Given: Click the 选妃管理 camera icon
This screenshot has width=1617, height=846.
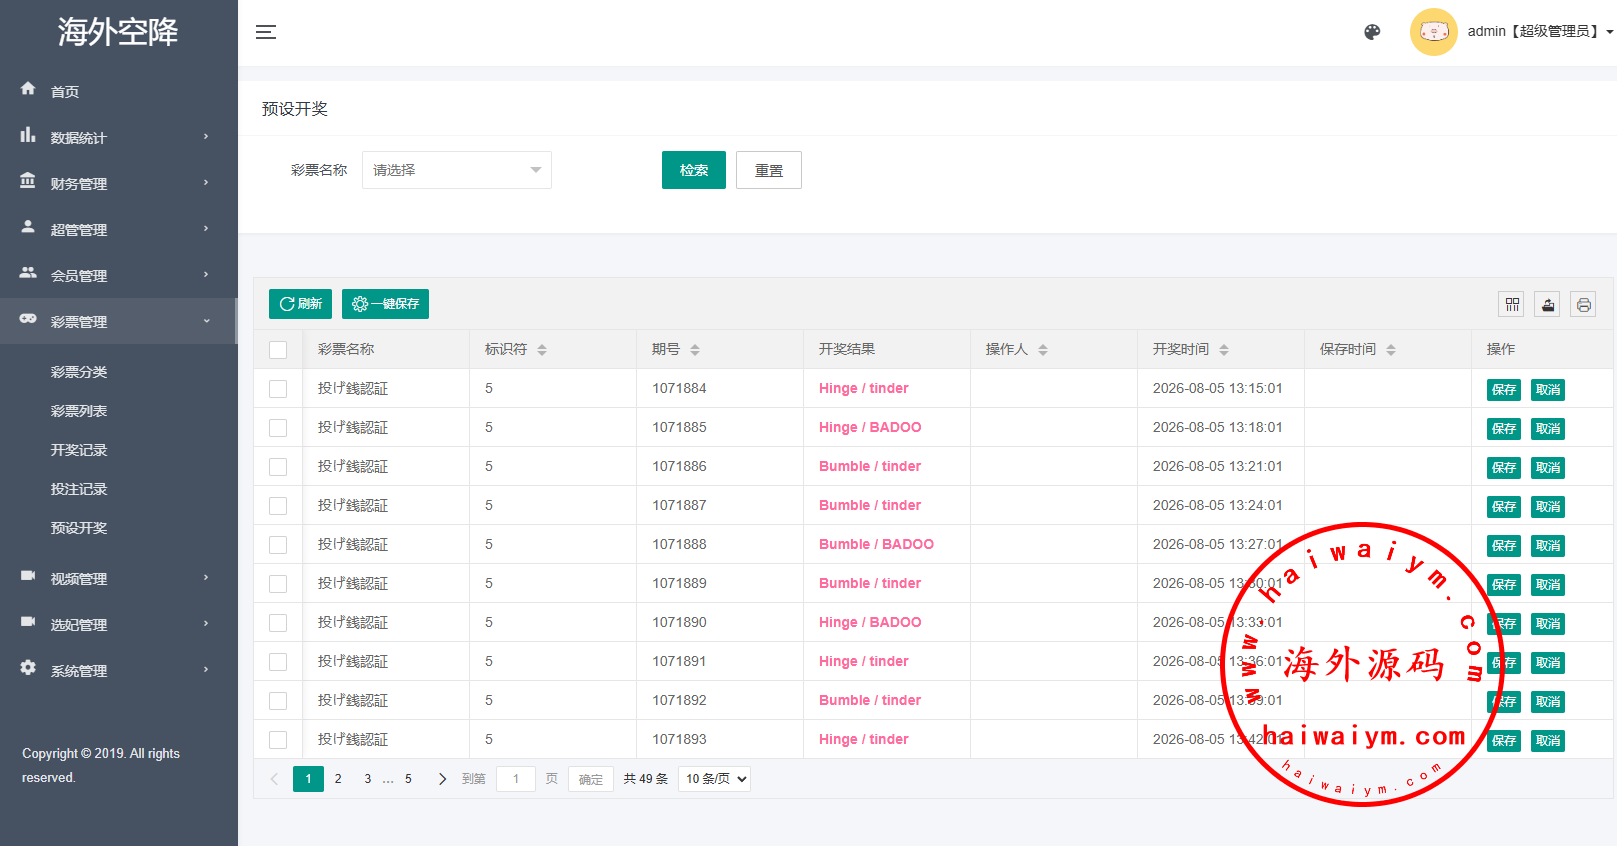Looking at the screenshot, I should [x=28, y=622].
